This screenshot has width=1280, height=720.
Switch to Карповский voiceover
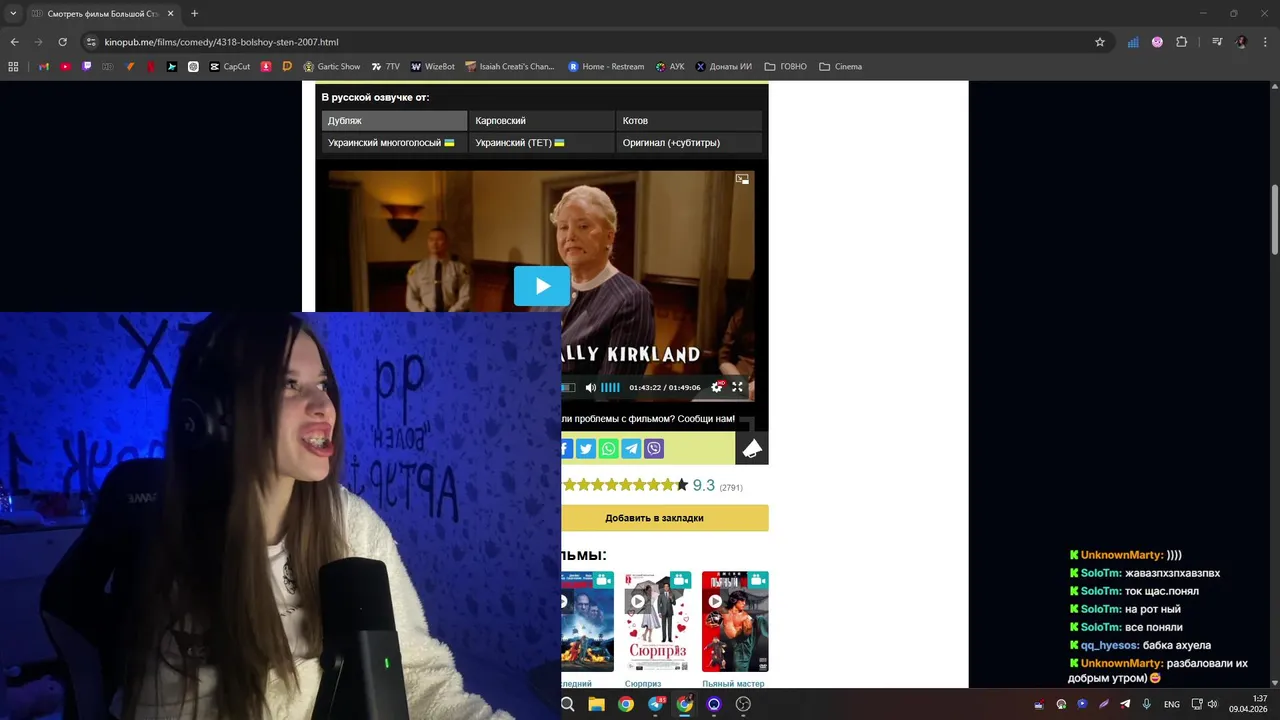tap(541, 121)
